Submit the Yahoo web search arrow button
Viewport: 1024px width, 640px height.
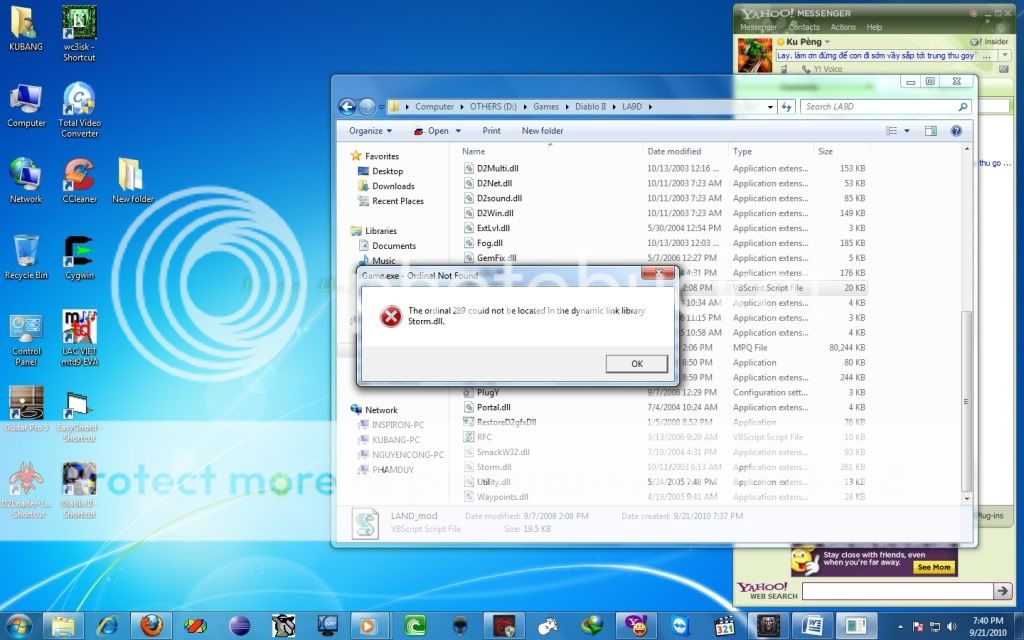[x=1002, y=591]
